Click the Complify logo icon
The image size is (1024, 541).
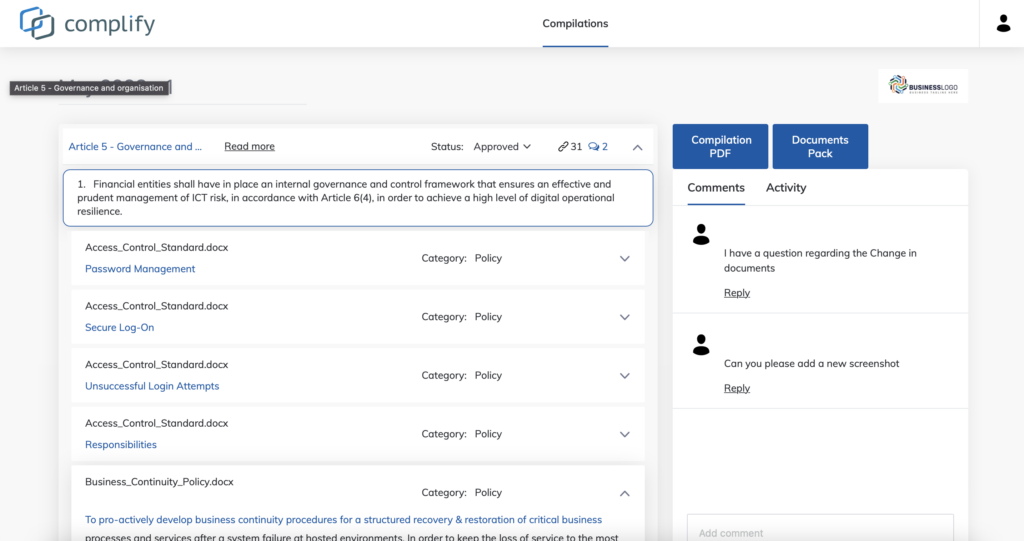point(37,23)
